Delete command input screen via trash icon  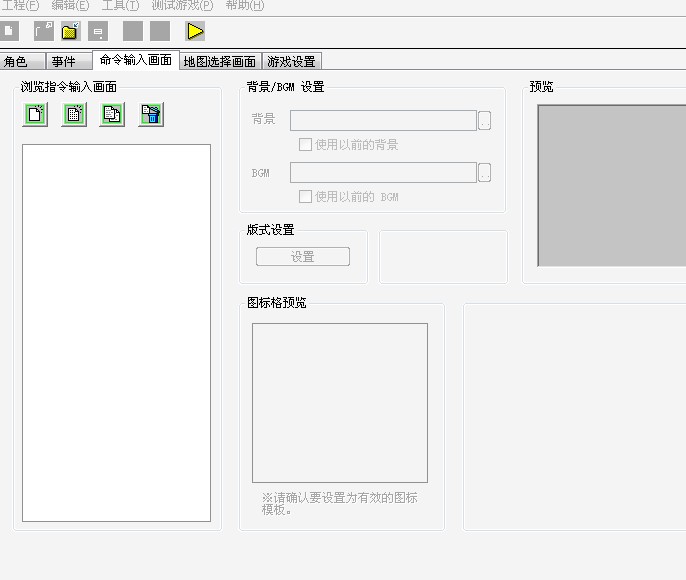[x=151, y=115]
